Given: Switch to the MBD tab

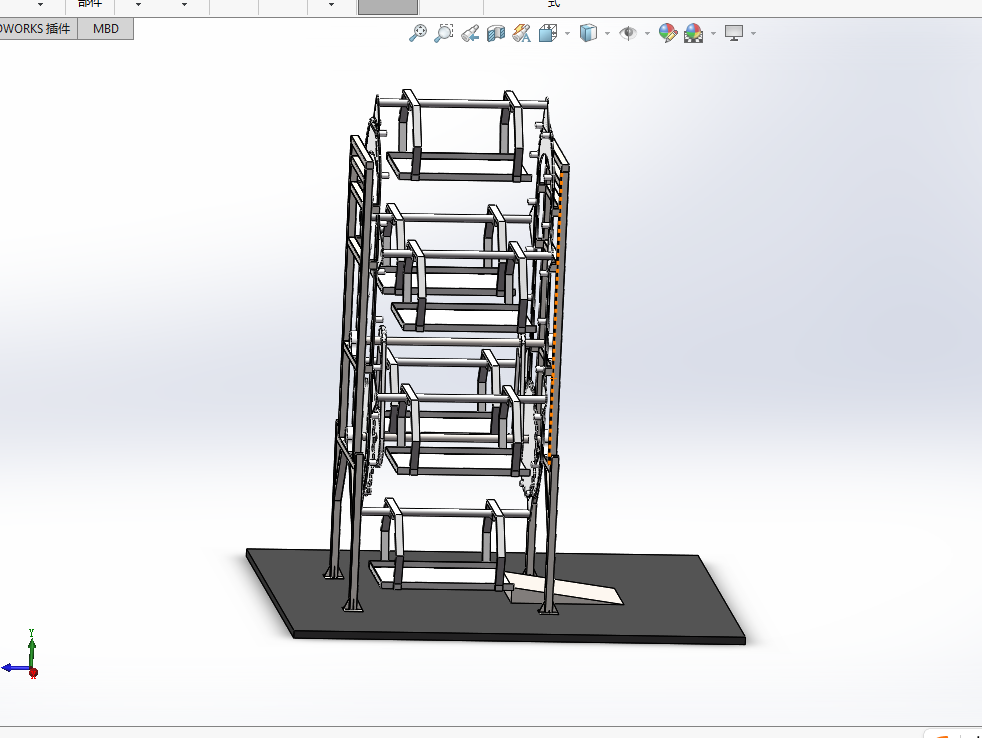Looking at the screenshot, I should tap(105, 29).
